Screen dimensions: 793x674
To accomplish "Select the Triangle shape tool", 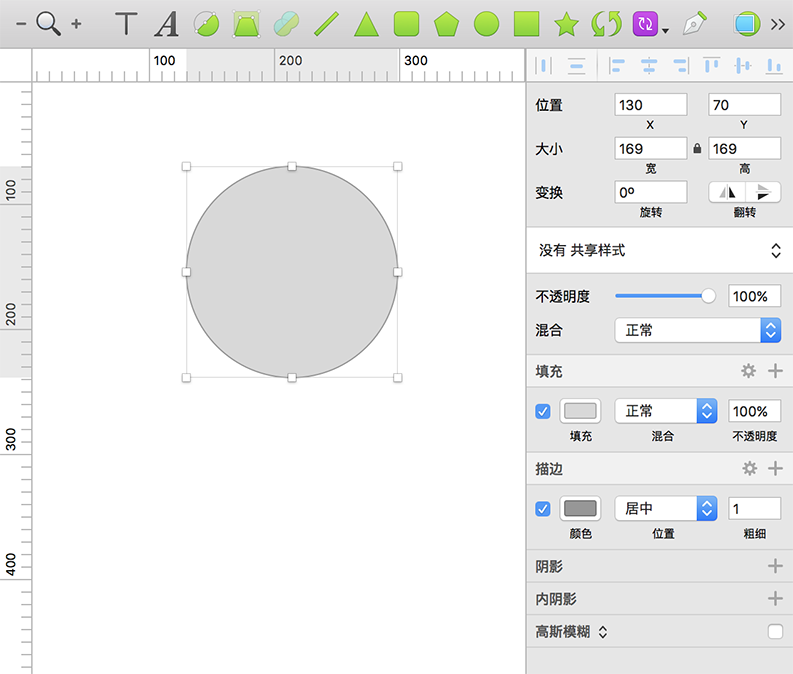I will (366, 24).
